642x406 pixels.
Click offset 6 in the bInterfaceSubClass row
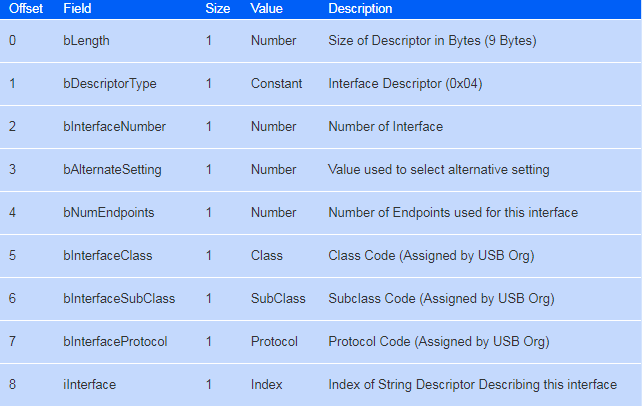pyautogui.click(x=13, y=299)
